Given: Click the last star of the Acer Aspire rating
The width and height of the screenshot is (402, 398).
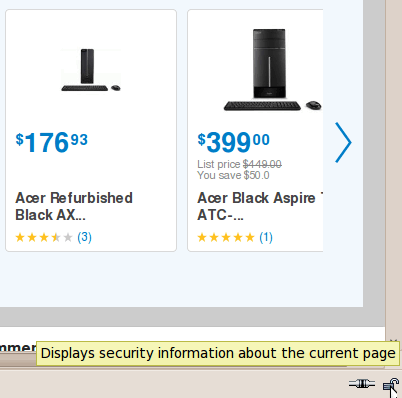Looking at the screenshot, I should click(250, 237).
